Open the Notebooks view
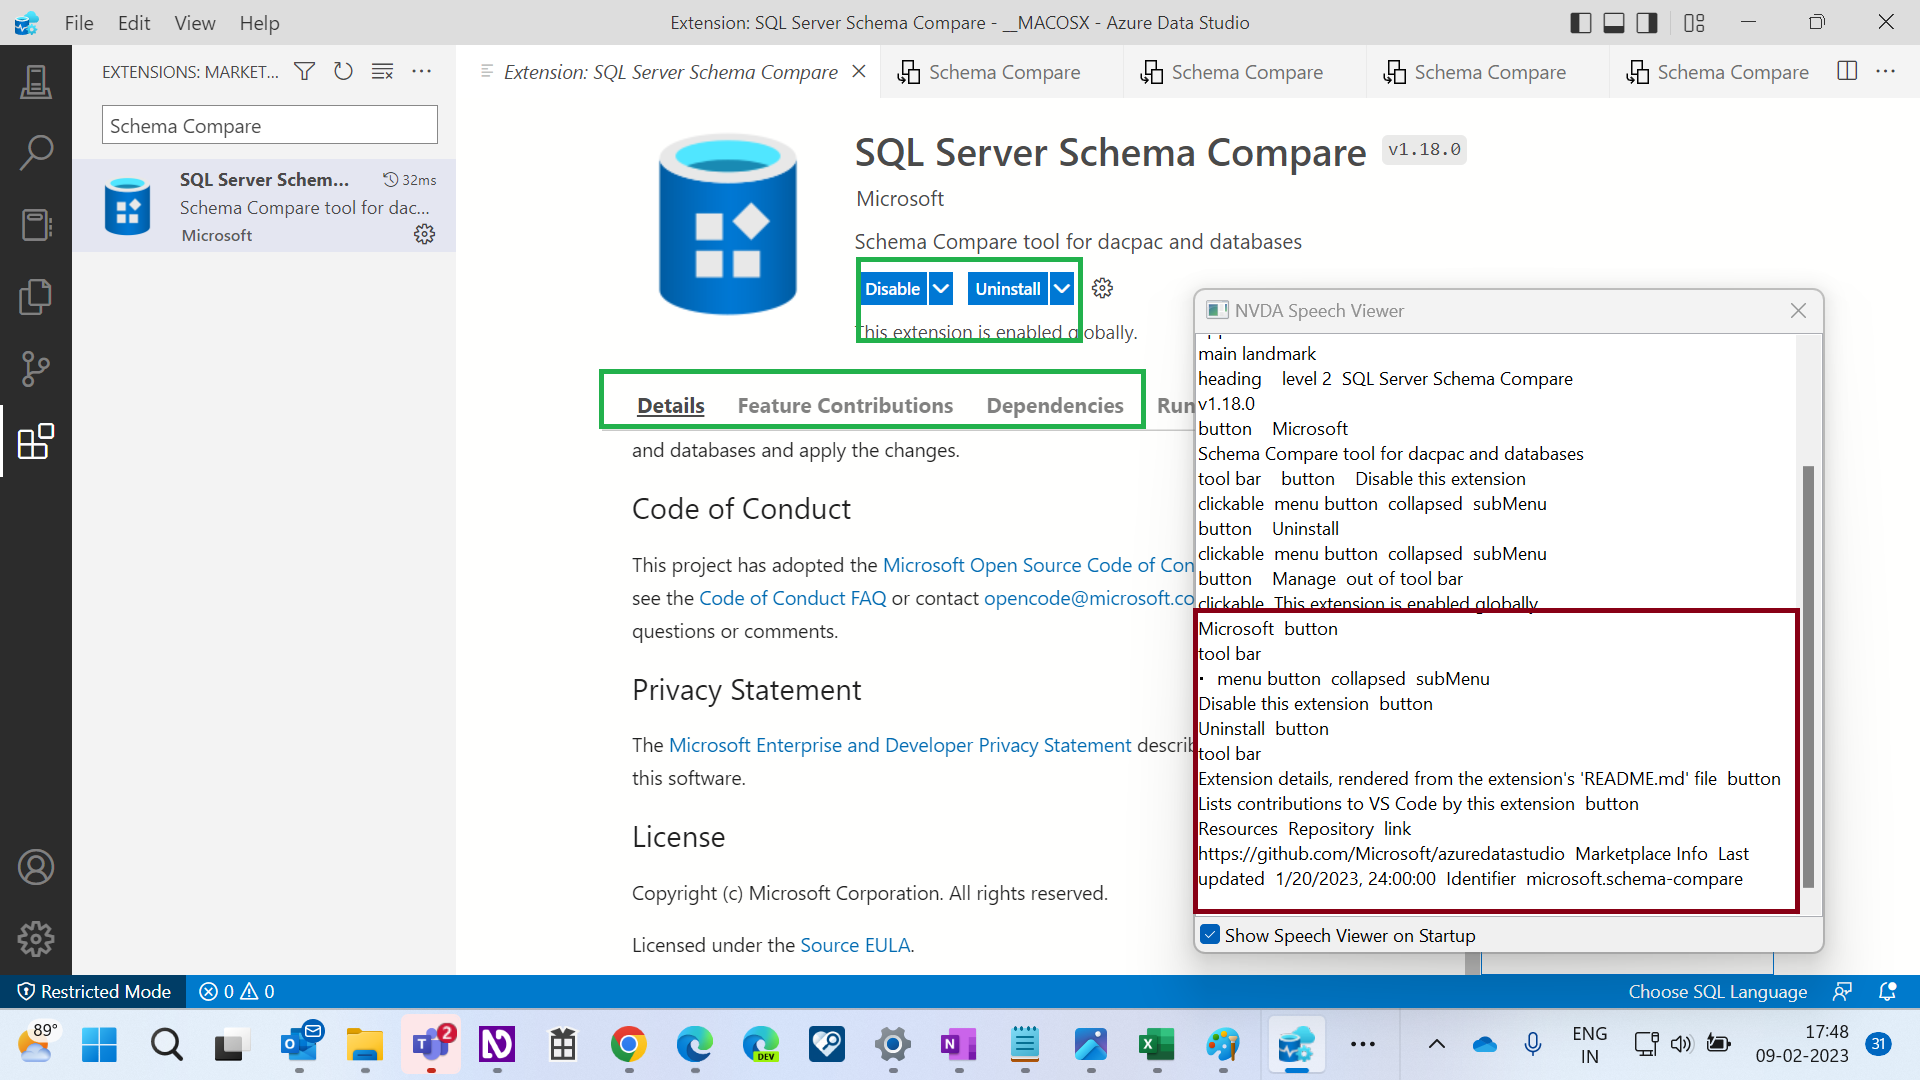This screenshot has height=1080, width=1920. [36, 224]
